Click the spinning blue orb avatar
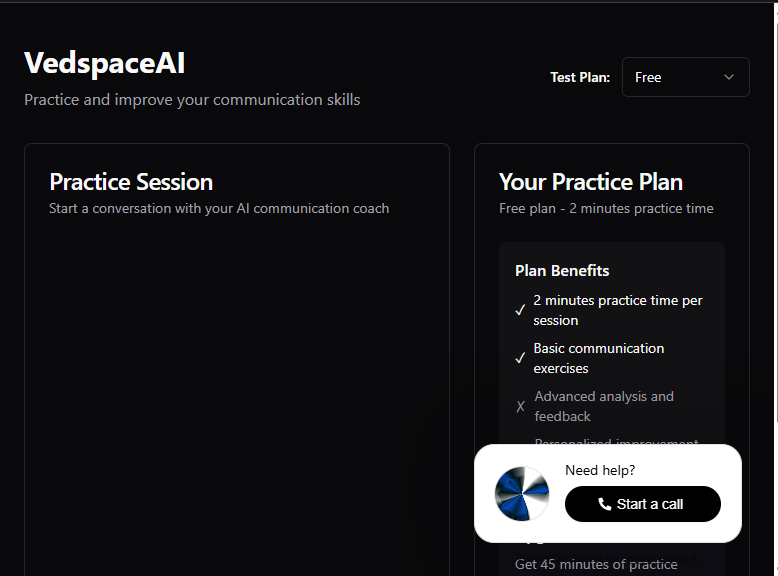Image resolution: width=778 pixels, height=576 pixels. (522, 494)
